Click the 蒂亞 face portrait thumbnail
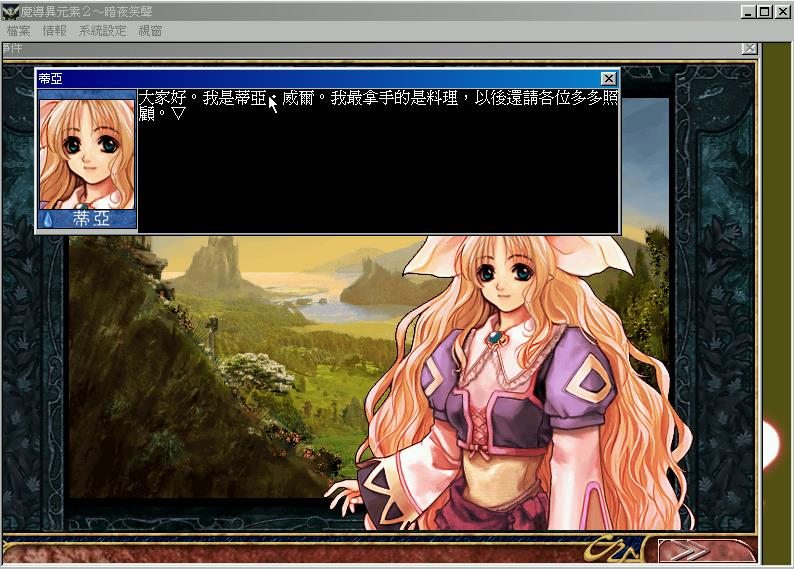This screenshot has width=794, height=569. pos(87,154)
